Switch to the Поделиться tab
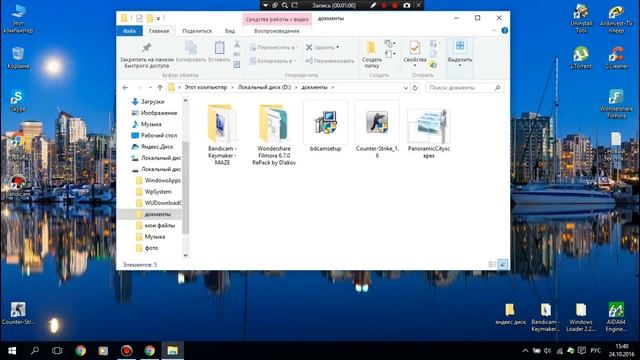Screen dimensions: 640x360 (x=197, y=31)
